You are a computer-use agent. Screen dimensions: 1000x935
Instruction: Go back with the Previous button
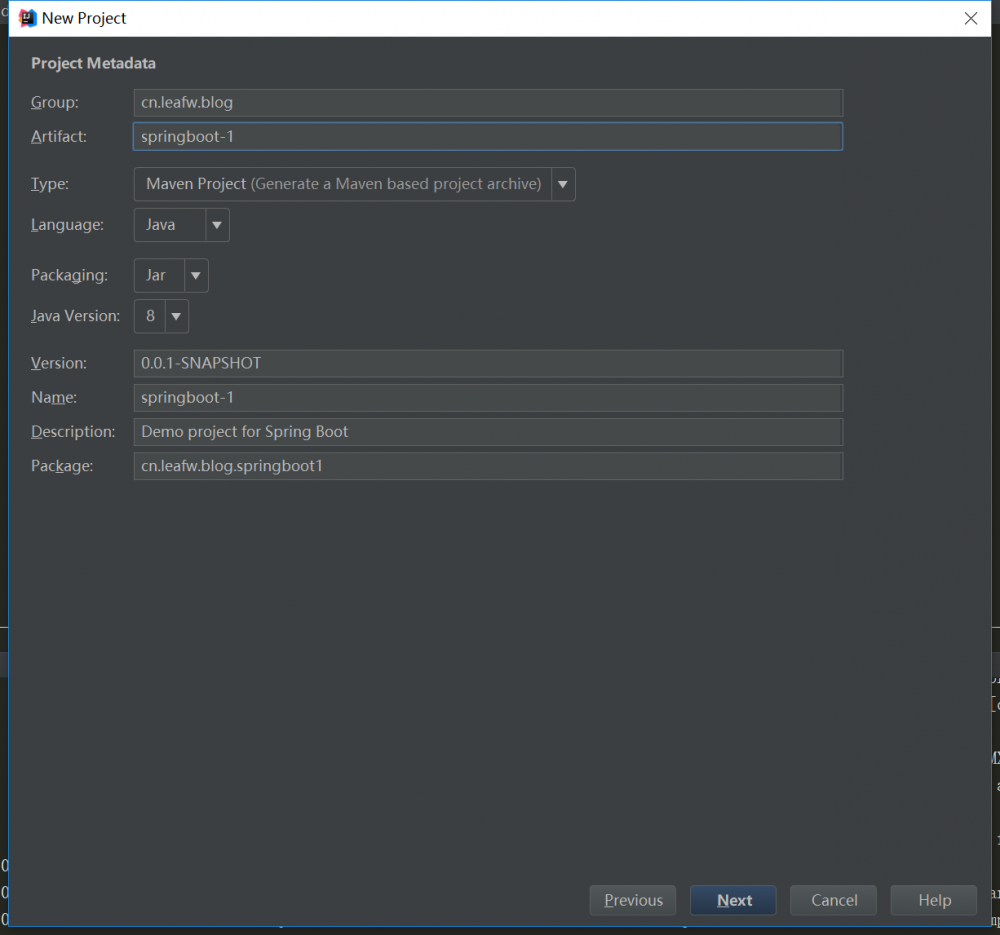point(633,900)
